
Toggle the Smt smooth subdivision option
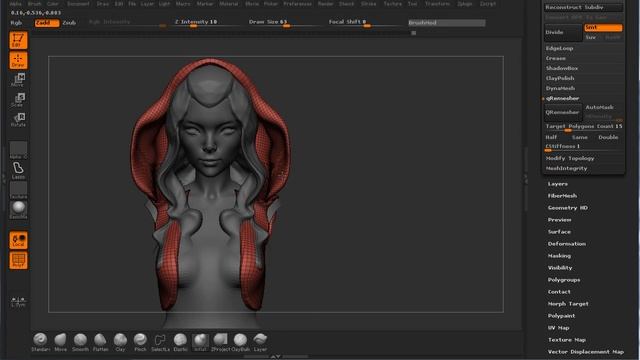click(603, 27)
